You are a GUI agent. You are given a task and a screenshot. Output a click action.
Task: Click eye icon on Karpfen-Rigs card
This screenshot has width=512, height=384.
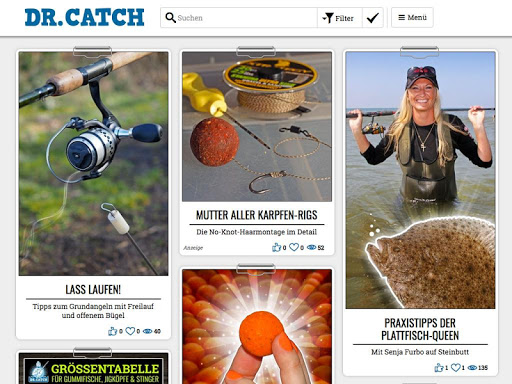(x=311, y=248)
